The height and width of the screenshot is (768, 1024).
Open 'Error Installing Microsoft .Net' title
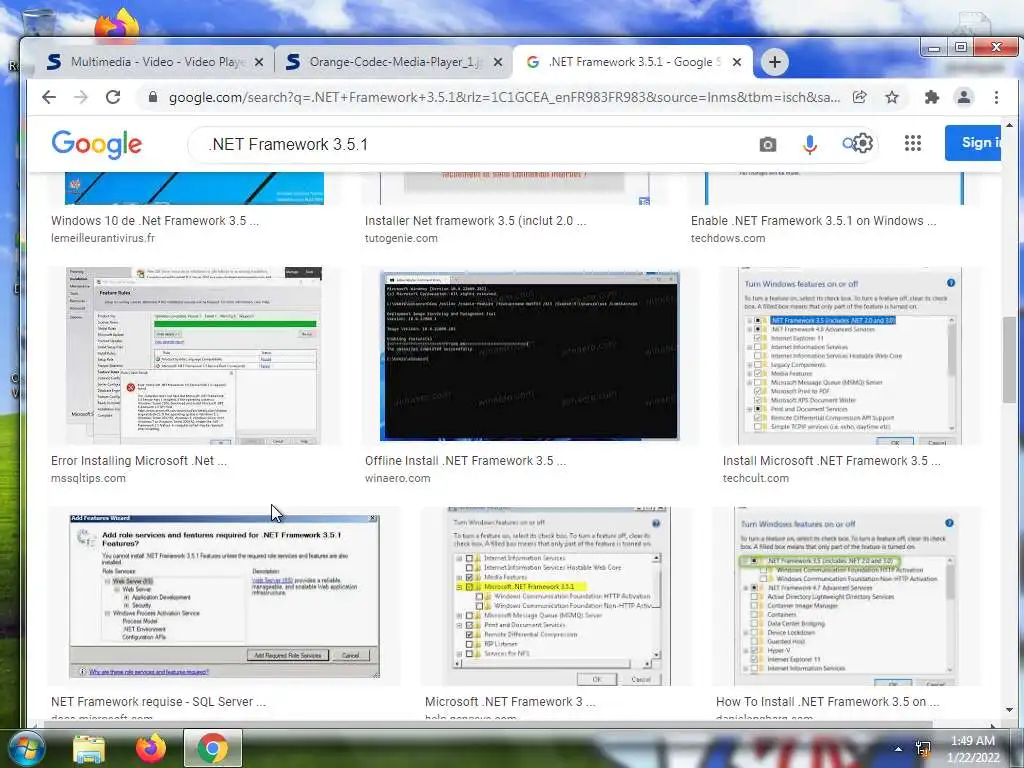[x=138, y=460]
